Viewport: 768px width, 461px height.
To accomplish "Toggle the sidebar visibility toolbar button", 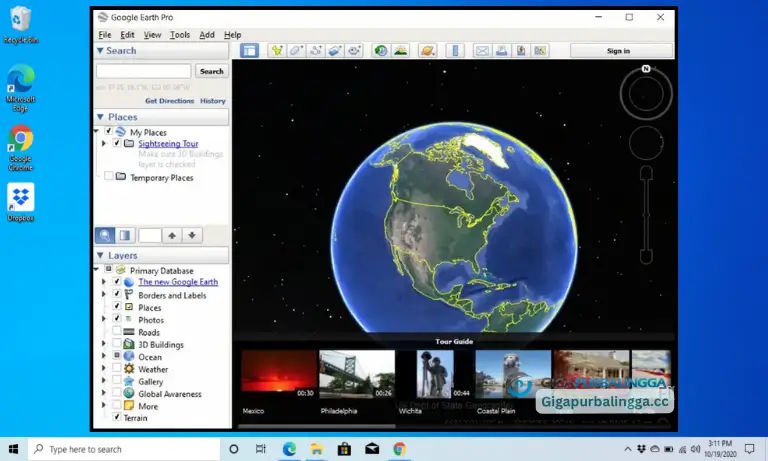I will click(249, 50).
